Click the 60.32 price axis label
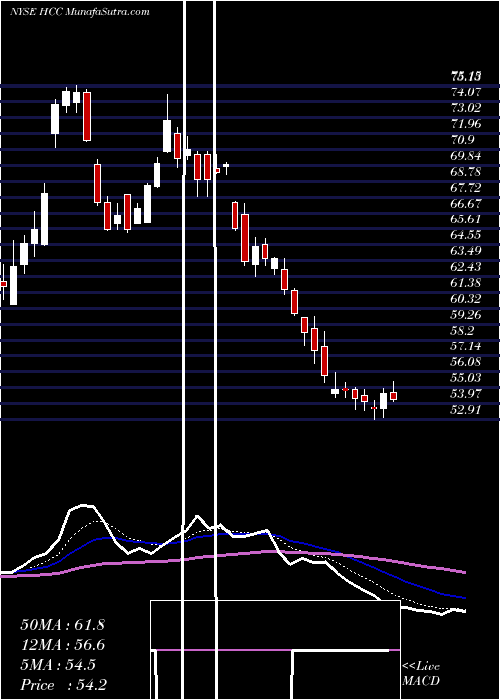 pyautogui.click(x=466, y=299)
